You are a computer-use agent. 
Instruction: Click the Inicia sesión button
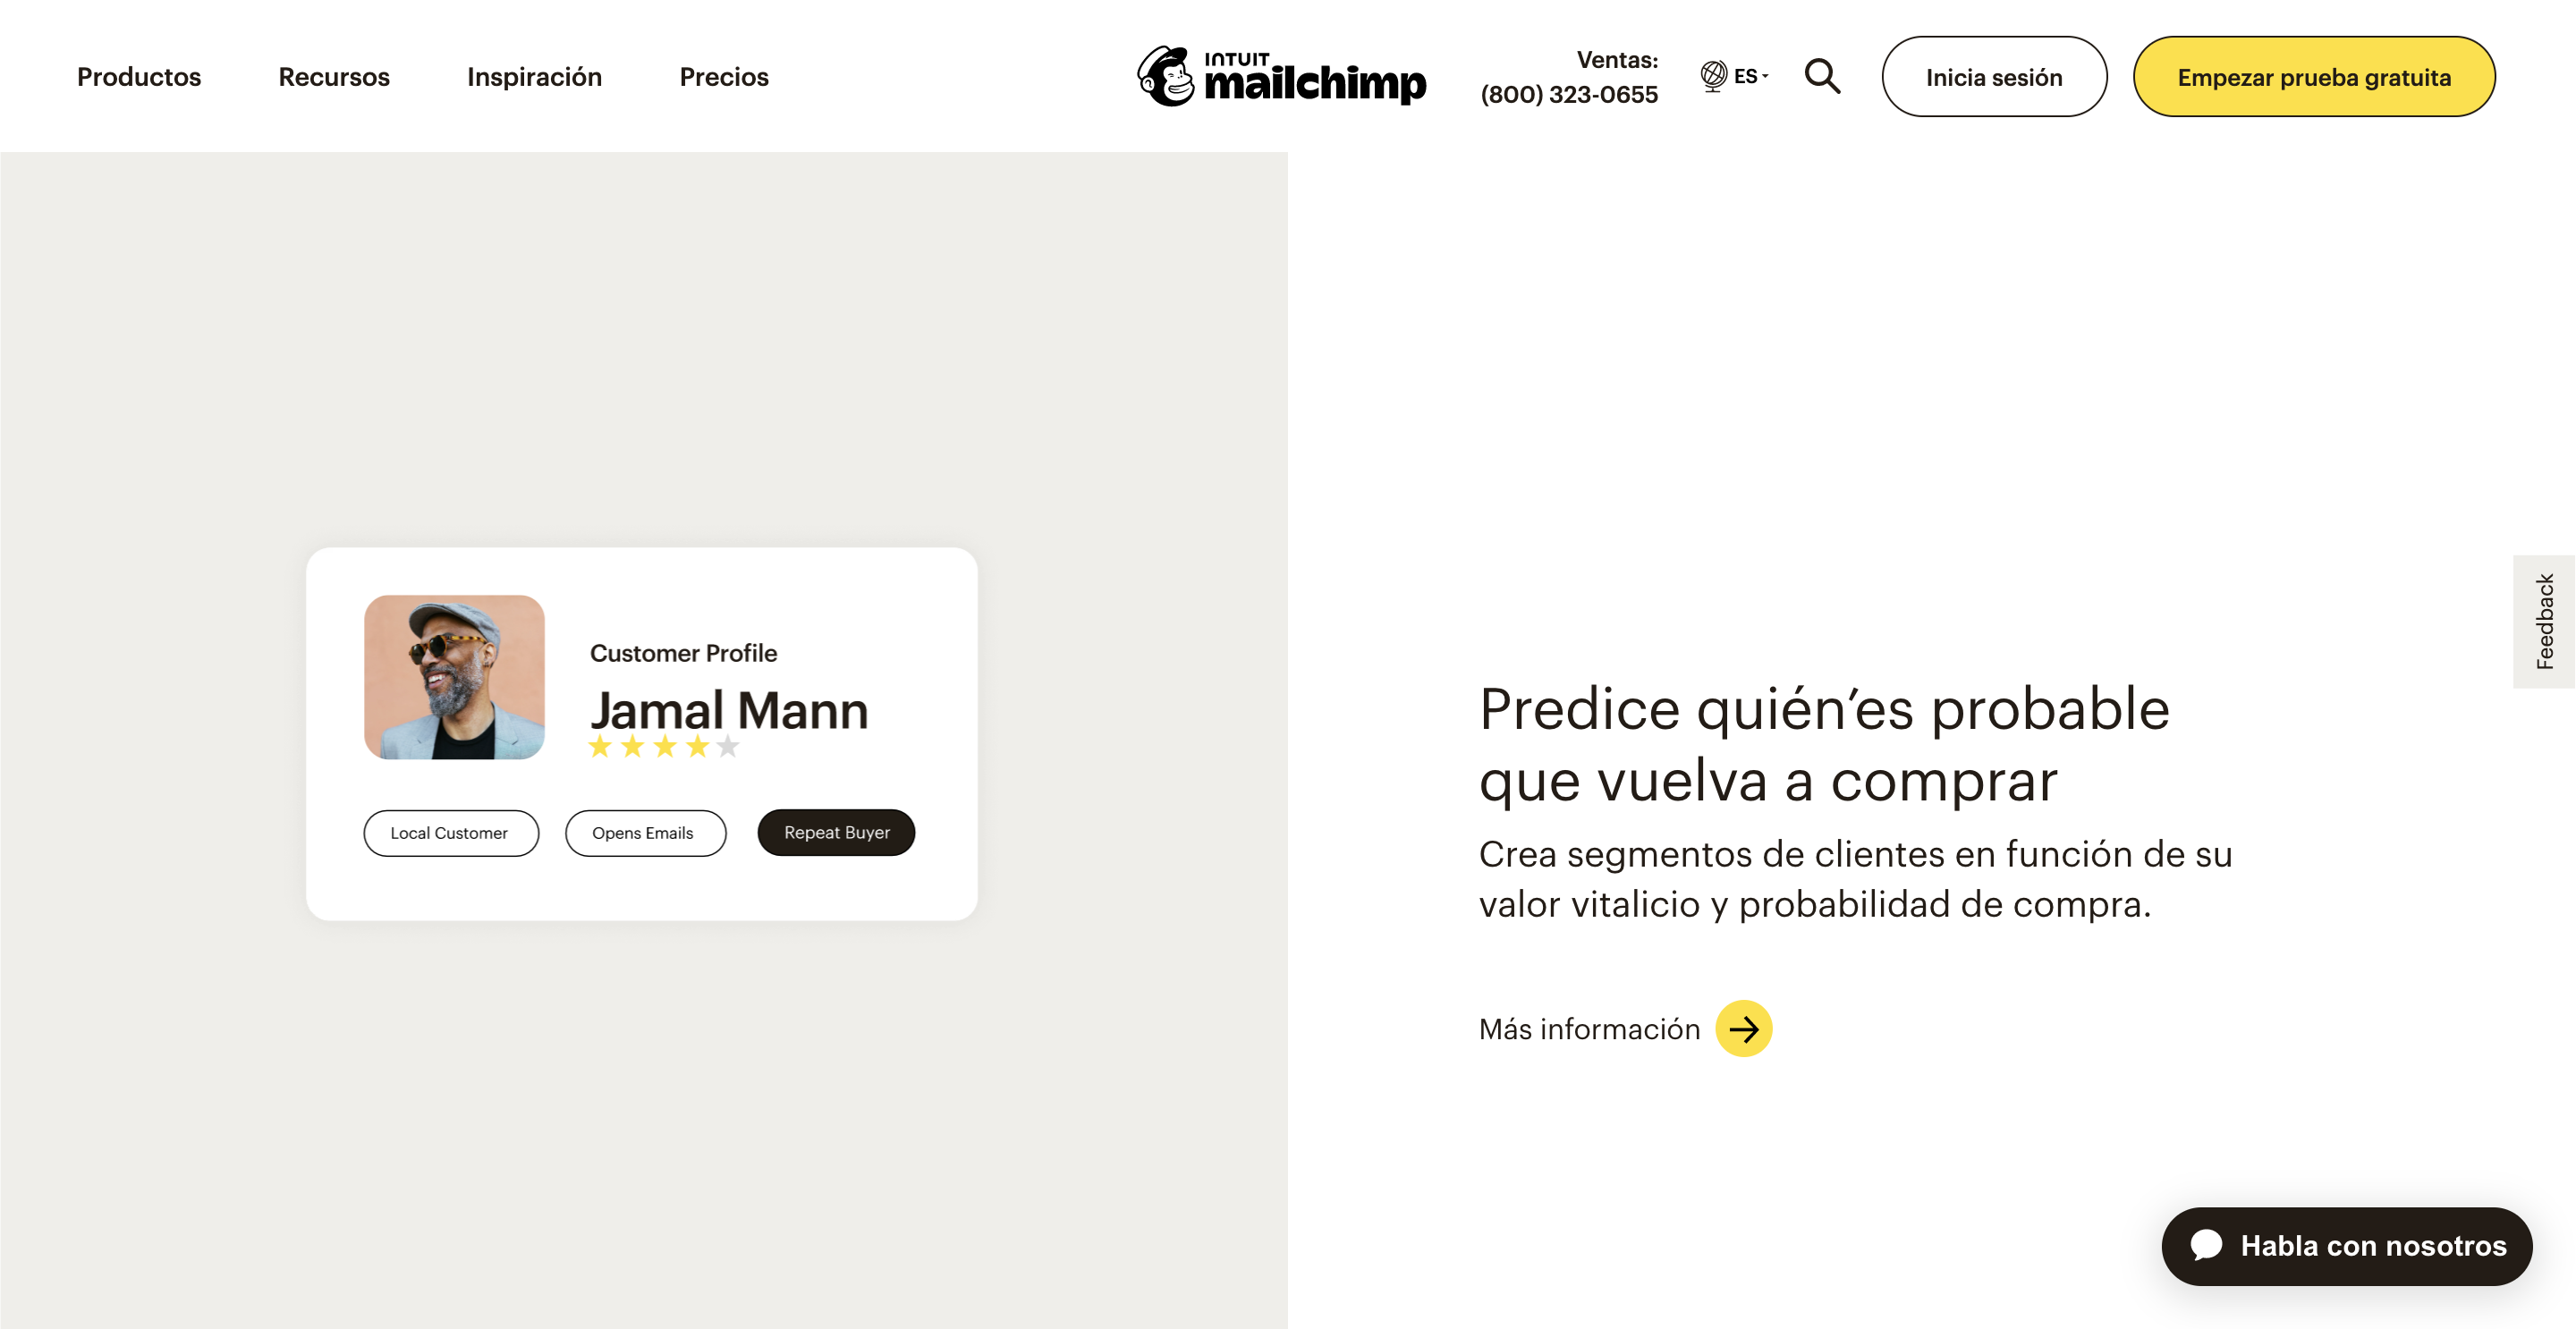(x=1993, y=76)
